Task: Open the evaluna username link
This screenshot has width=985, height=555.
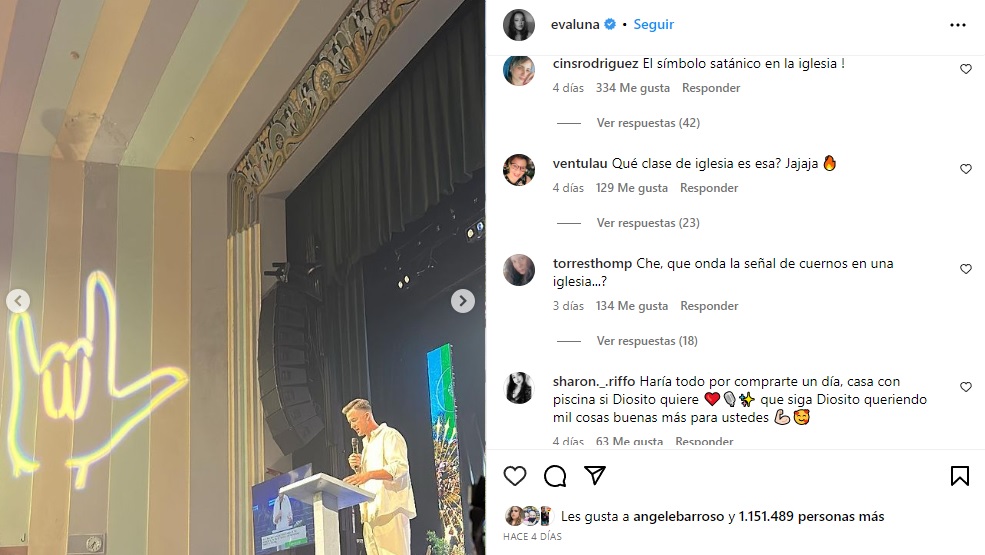Action: [575, 25]
